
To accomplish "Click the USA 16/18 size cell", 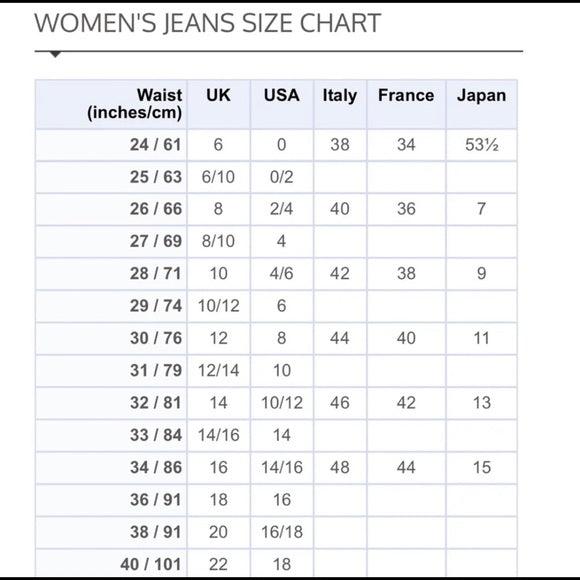I will pos(282,532).
